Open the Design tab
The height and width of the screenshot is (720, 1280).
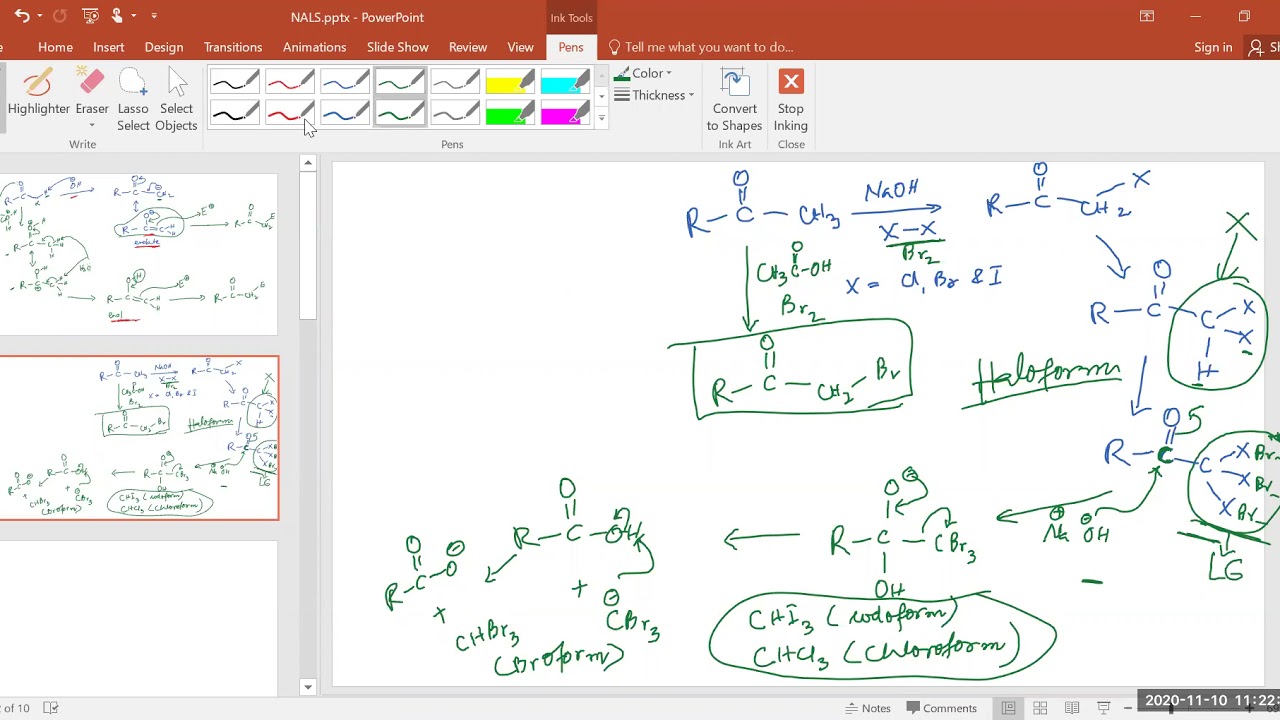[163, 47]
